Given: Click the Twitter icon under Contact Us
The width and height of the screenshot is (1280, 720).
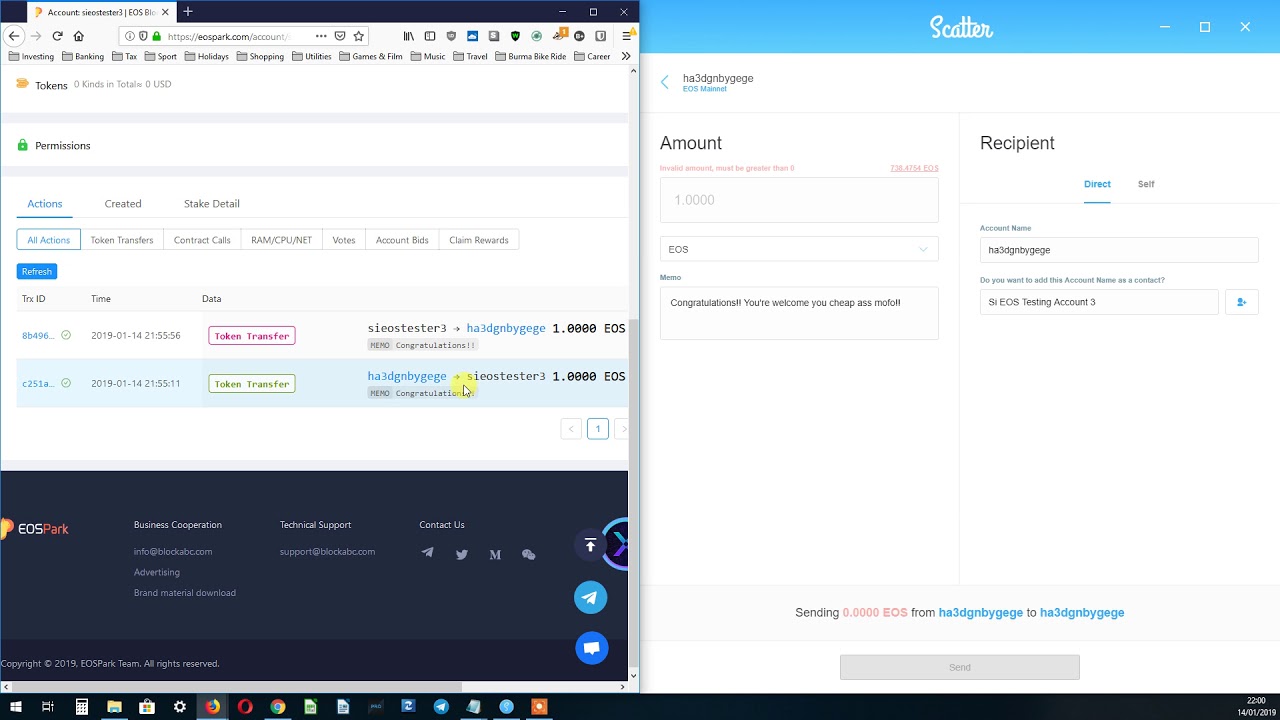Looking at the screenshot, I should coord(461,554).
